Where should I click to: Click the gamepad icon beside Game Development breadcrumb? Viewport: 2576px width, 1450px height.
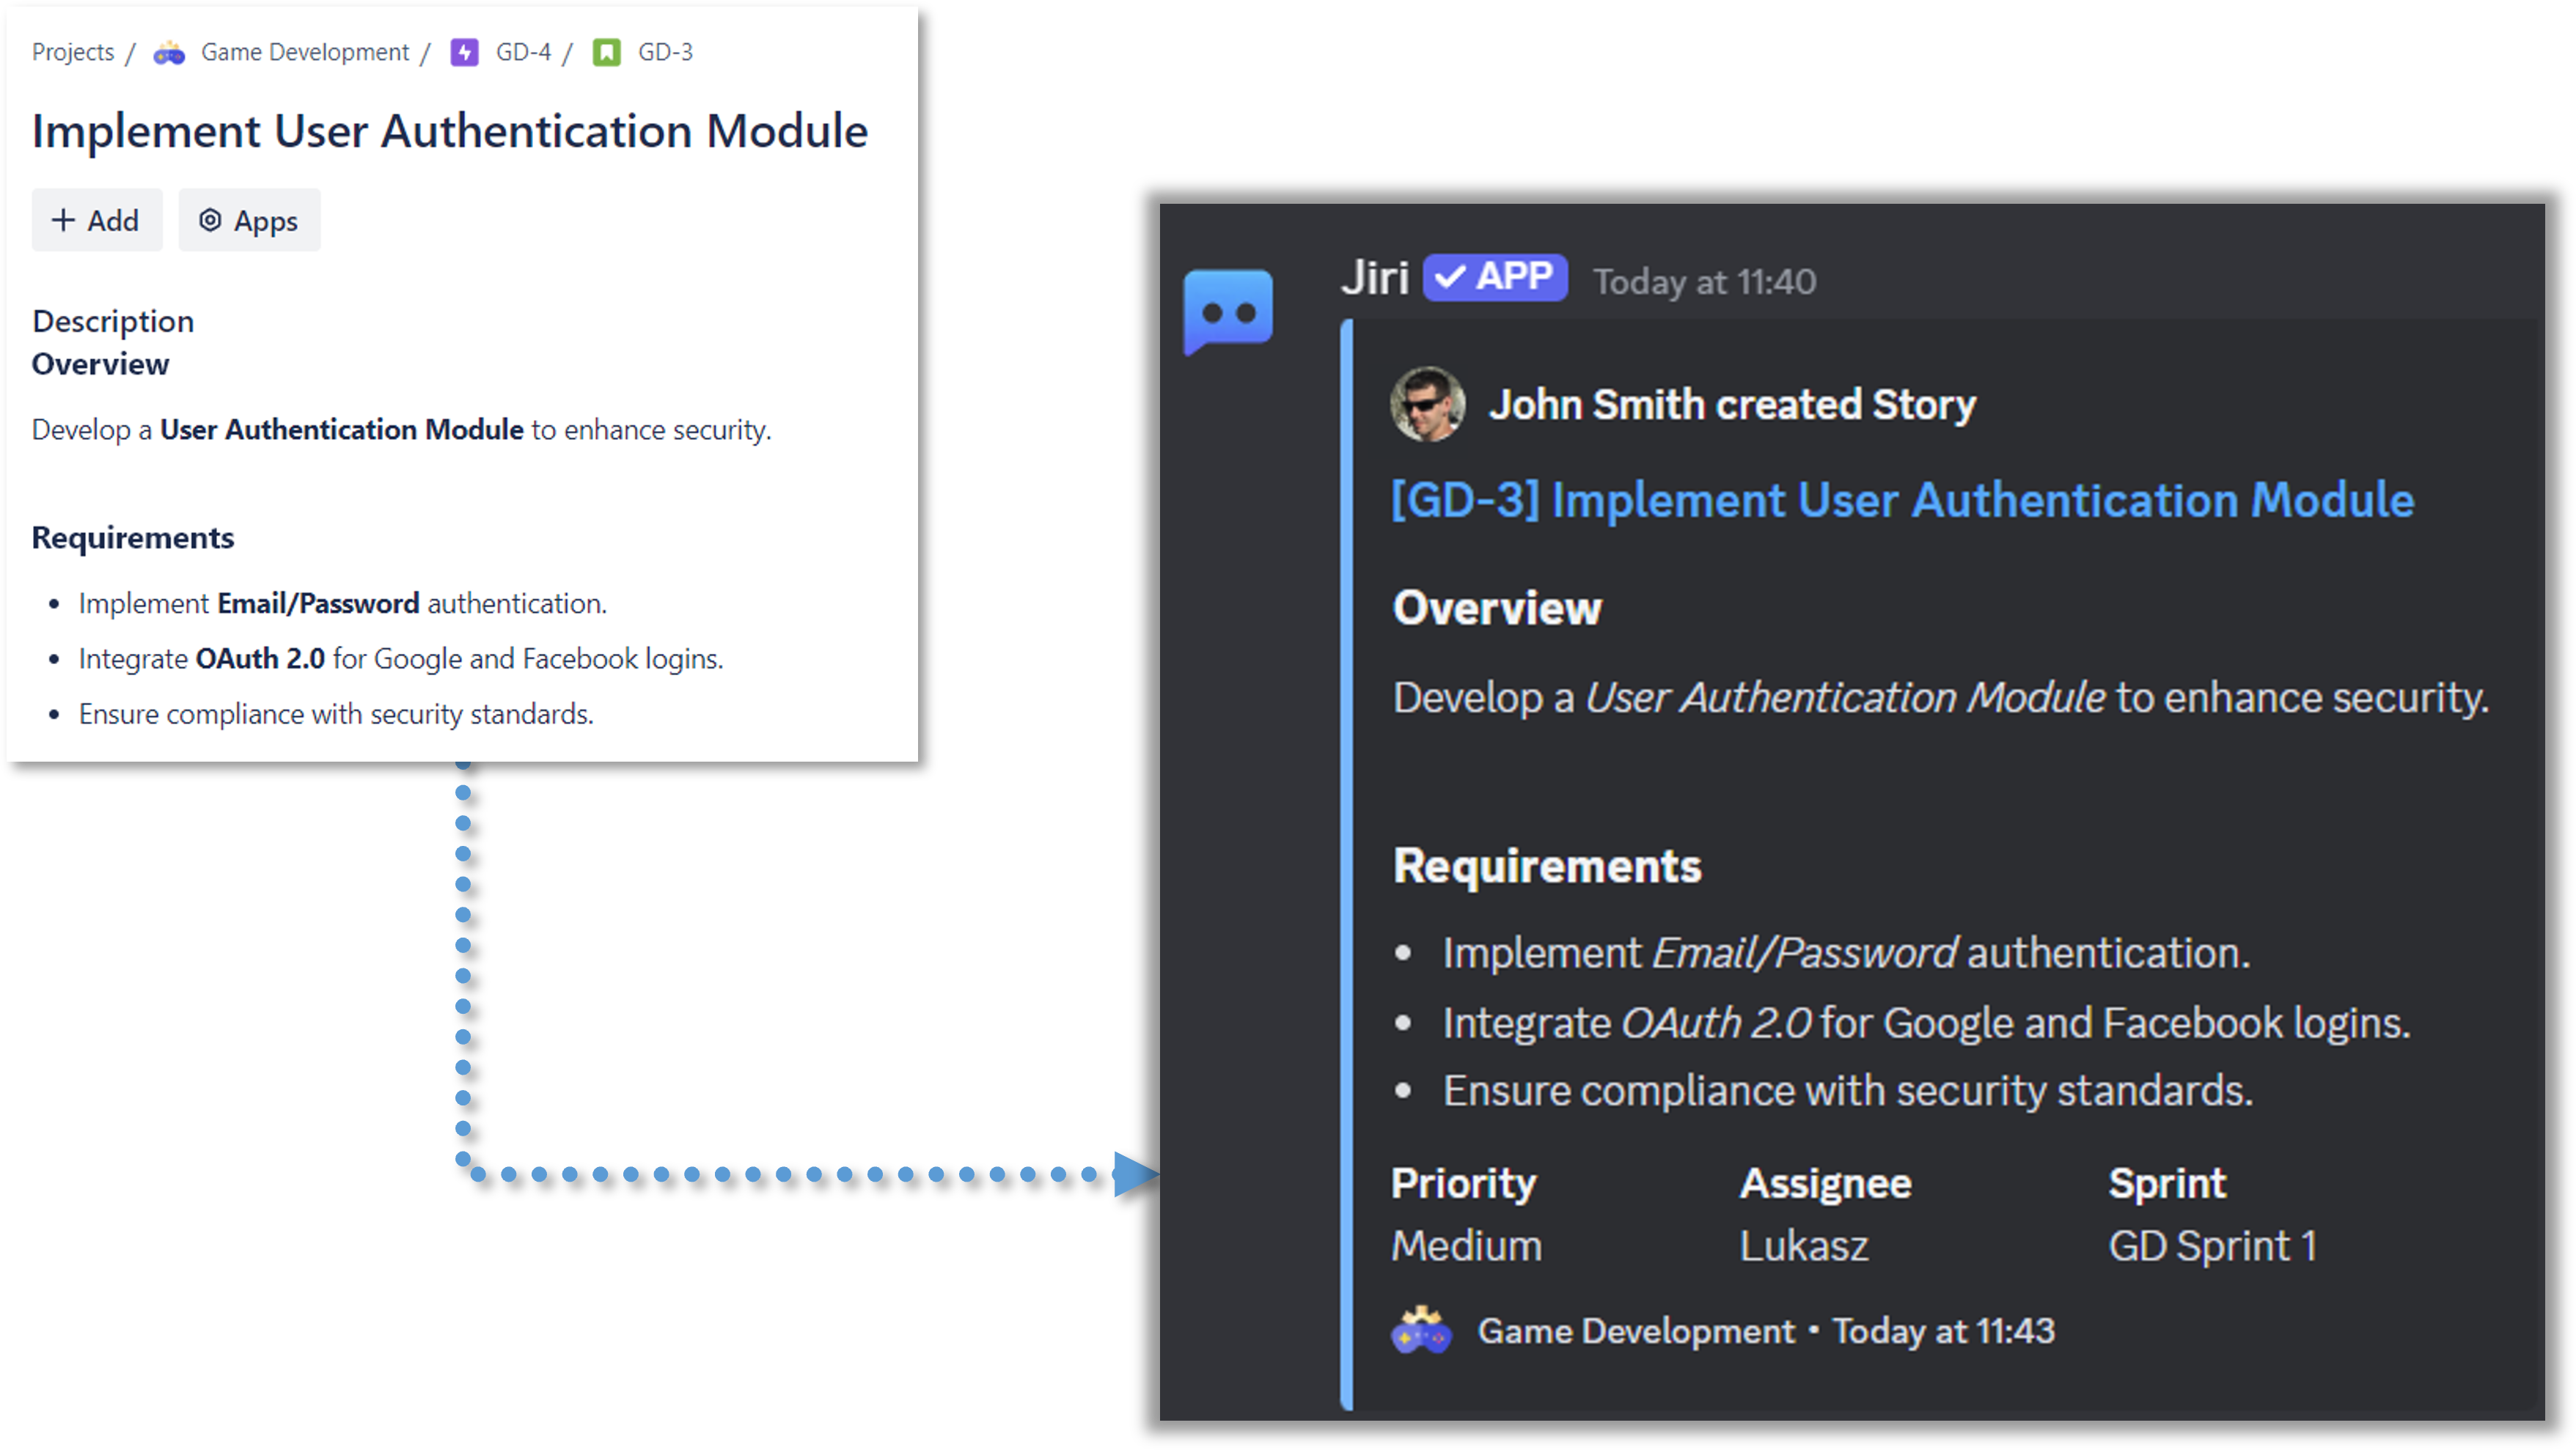(168, 53)
